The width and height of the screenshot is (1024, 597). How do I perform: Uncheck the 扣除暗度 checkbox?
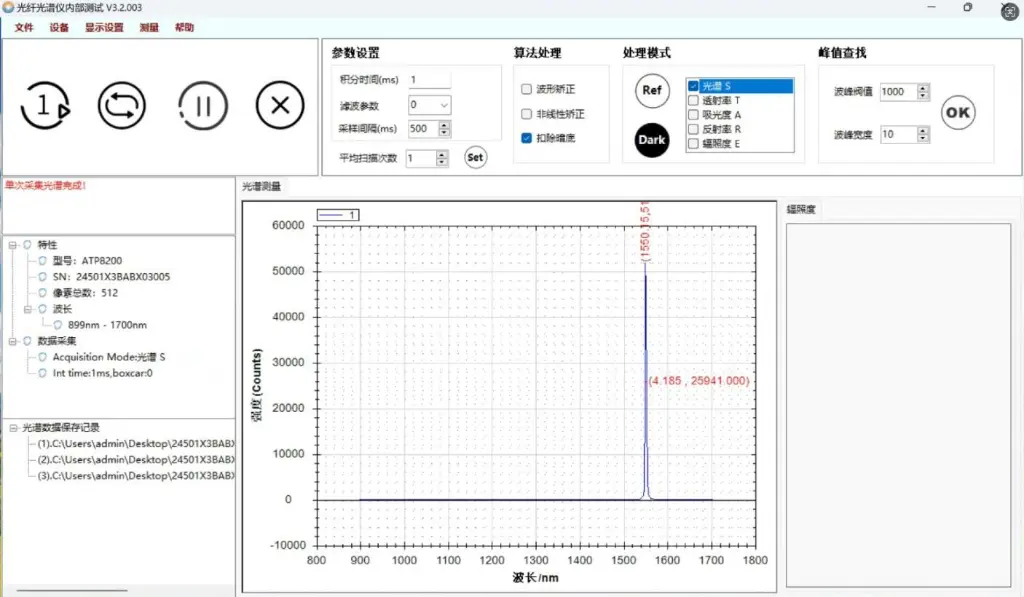click(526, 138)
